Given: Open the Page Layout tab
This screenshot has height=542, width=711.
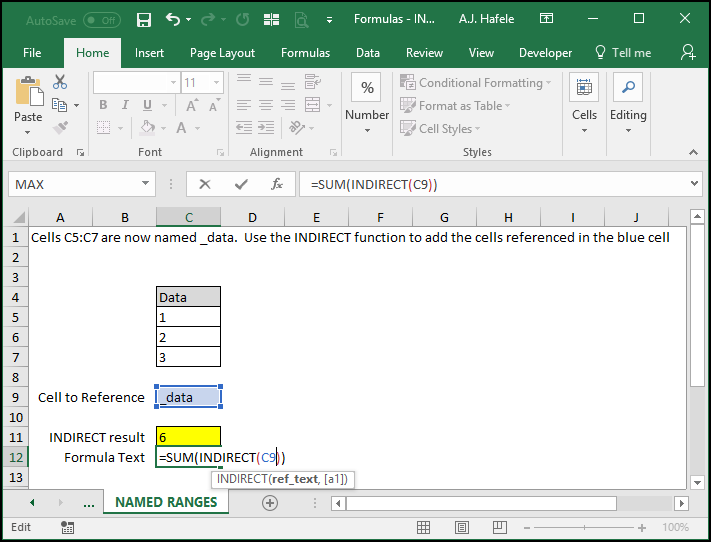Looking at the screenshot, I should pos(222,53).
